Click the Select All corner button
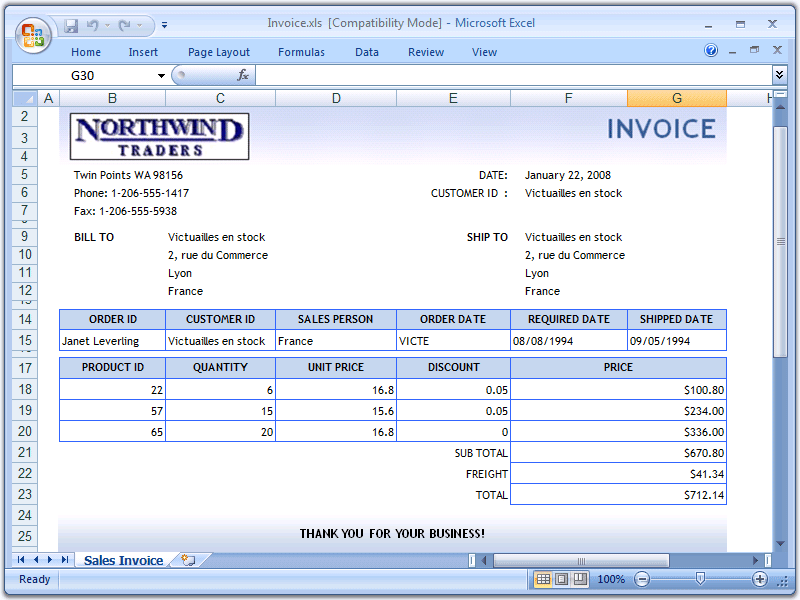Screen dimensions: 800x600 pos(24,98)
